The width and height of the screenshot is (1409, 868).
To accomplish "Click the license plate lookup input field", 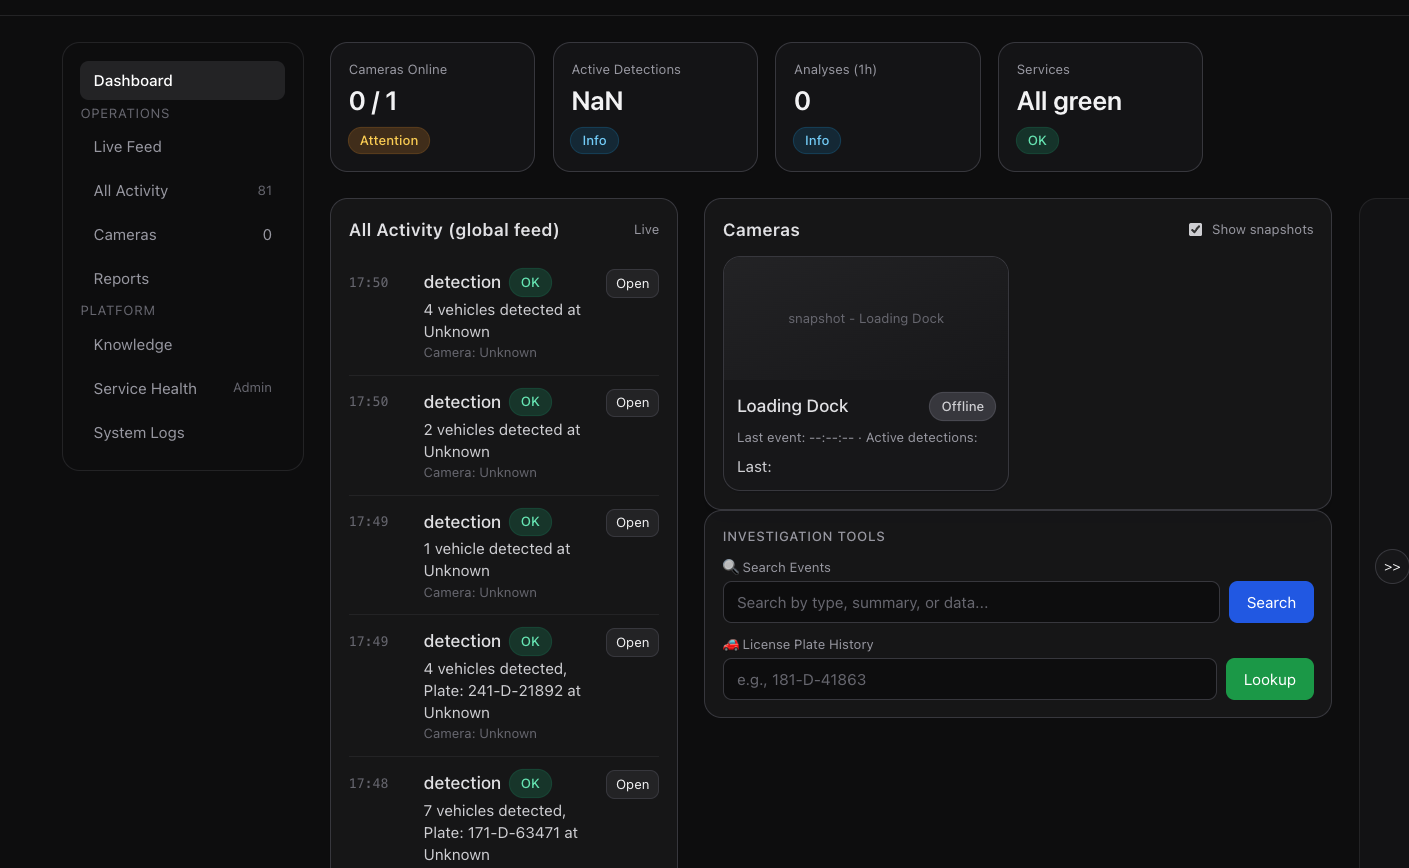I will coord(970,679).
